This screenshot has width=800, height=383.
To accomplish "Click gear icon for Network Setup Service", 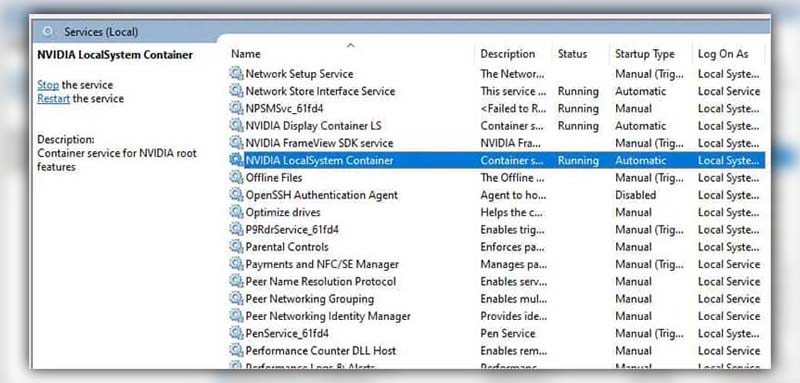I will pyautogui.click(x=236, y=74).
